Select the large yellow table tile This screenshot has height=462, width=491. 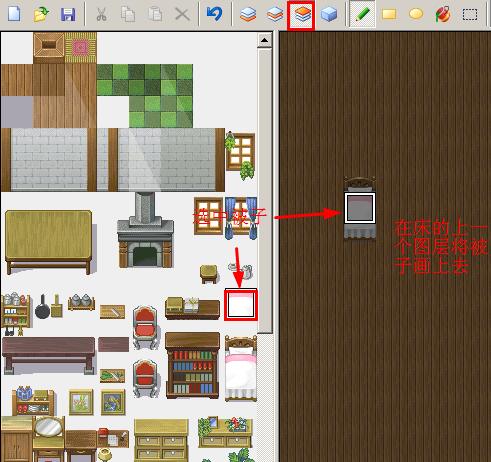[x=49, y=242]
